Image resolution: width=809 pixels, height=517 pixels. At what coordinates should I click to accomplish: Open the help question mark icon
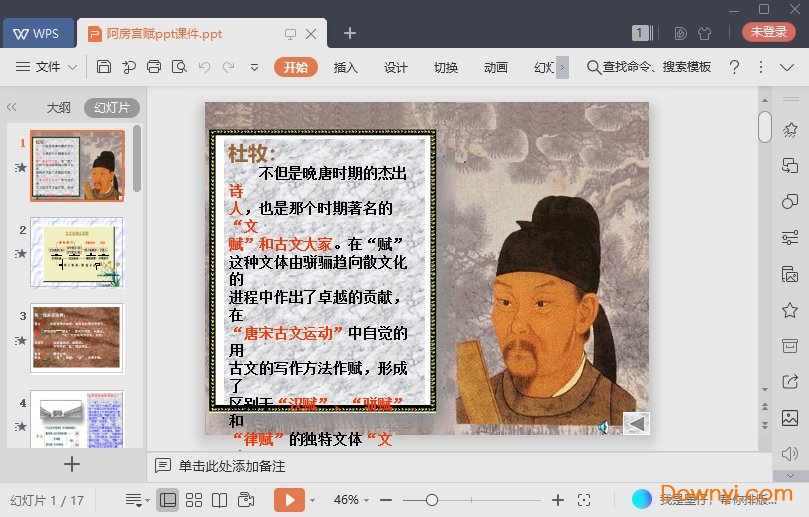tap(734, 67)
